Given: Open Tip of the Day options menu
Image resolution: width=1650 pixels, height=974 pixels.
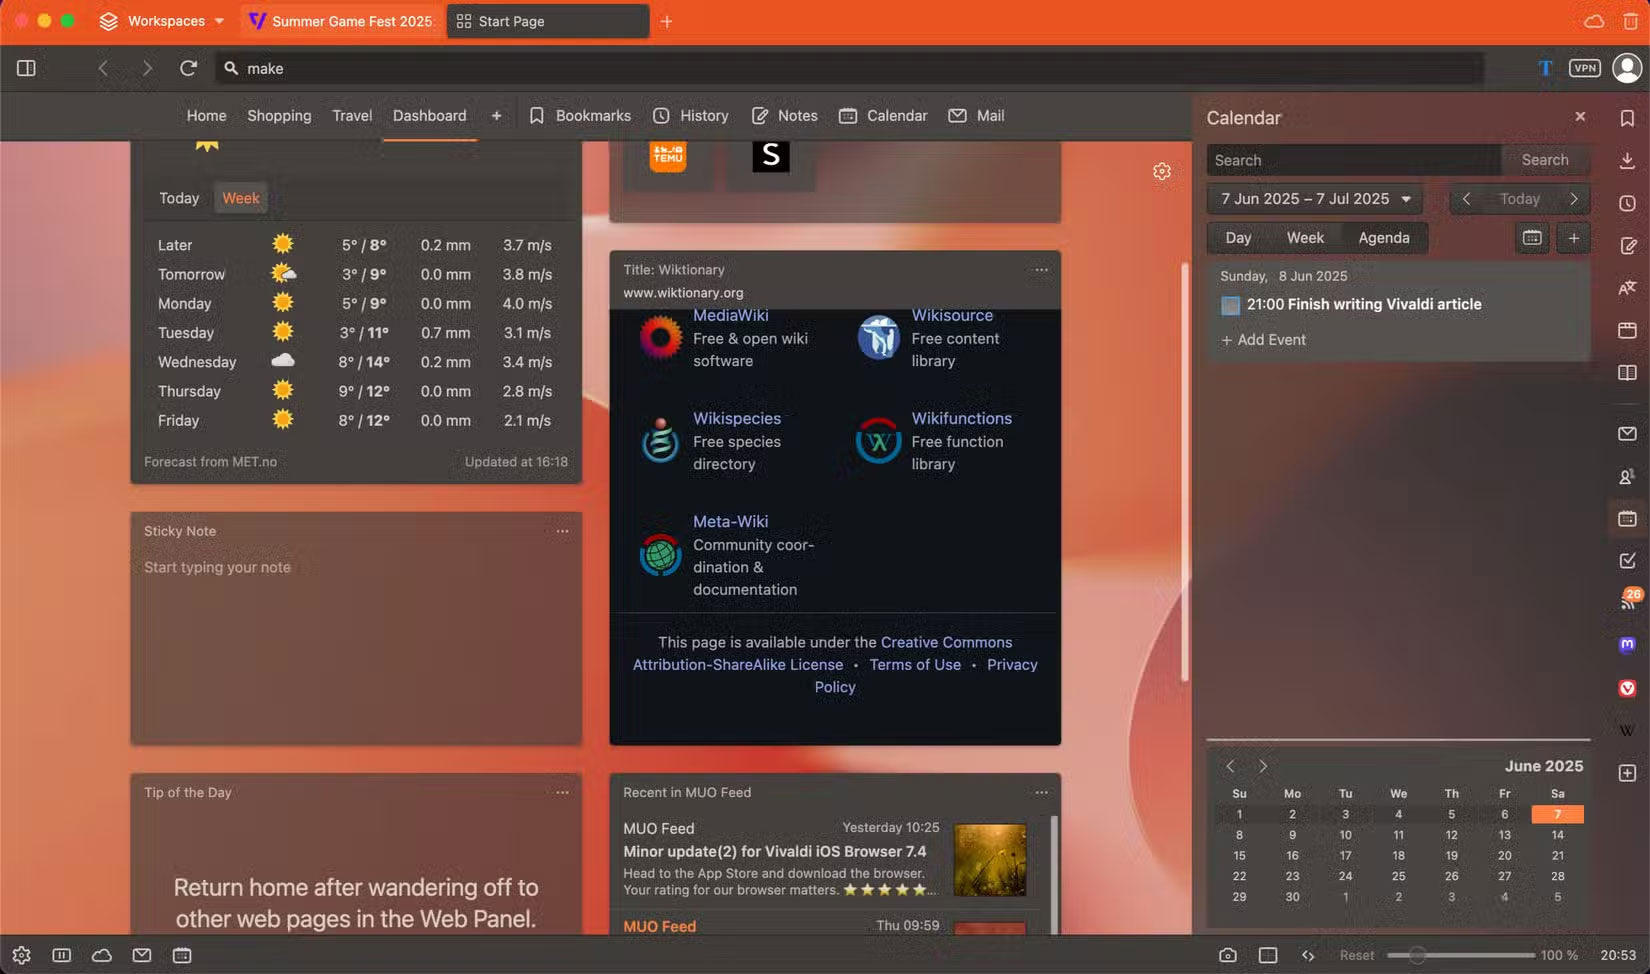Looking at the screenshot, I should (x=562, y=792).
